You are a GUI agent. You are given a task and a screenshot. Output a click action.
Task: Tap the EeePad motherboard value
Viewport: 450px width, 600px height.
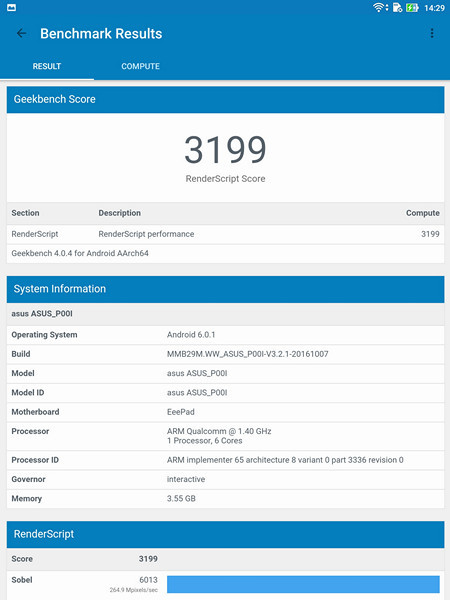(x=181, y=412)
